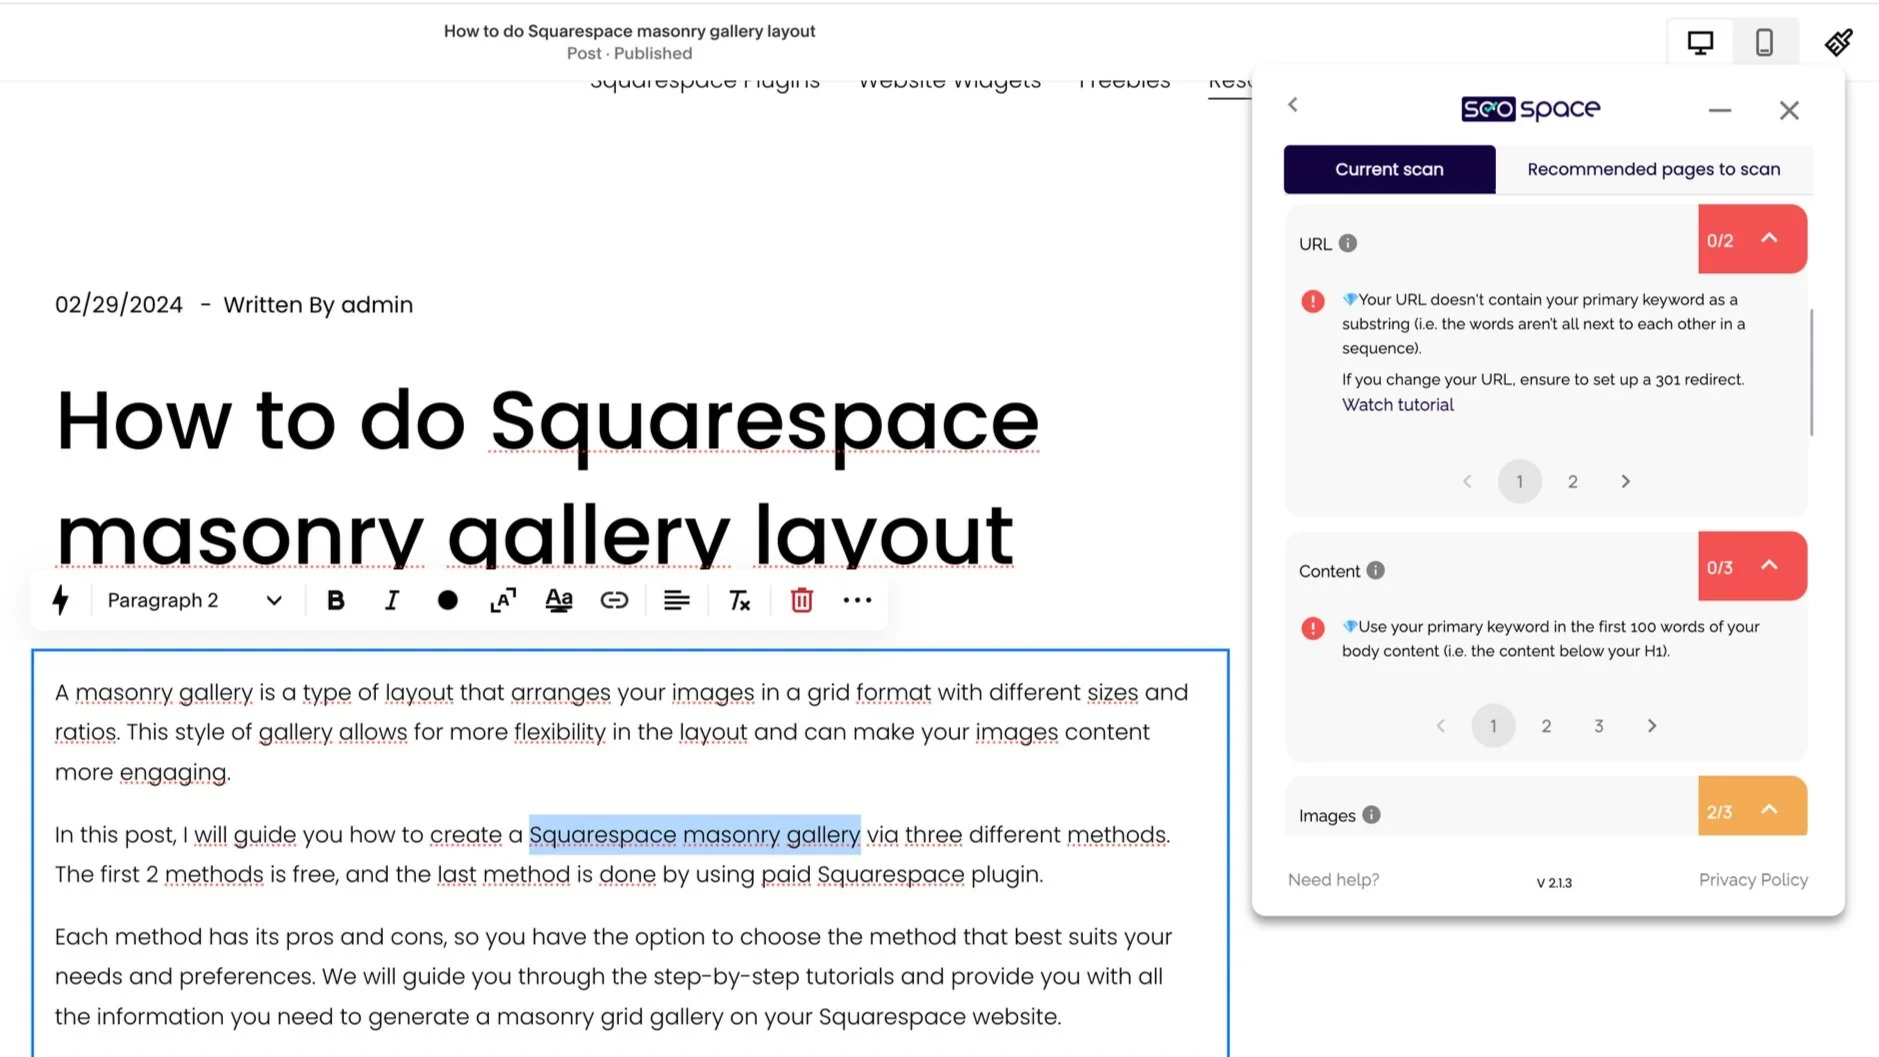1879x1057 pixels.
Task: Insert a link with the chain icon
Action: [614, 600]
